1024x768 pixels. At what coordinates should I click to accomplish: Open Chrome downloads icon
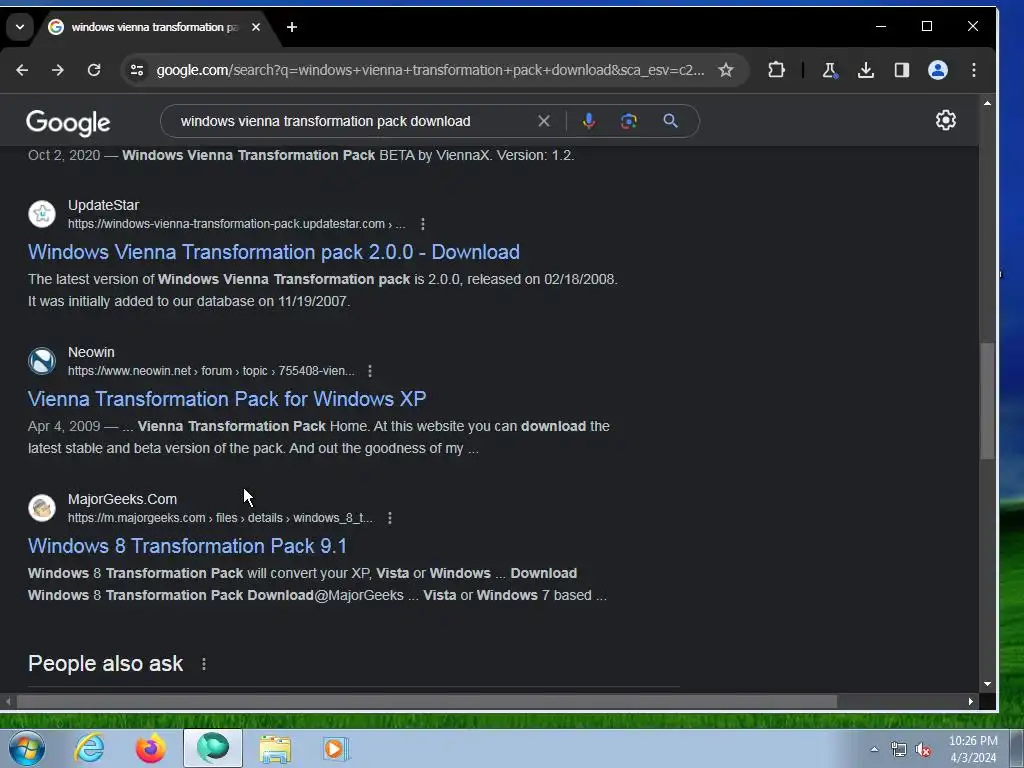coord(865,70)
